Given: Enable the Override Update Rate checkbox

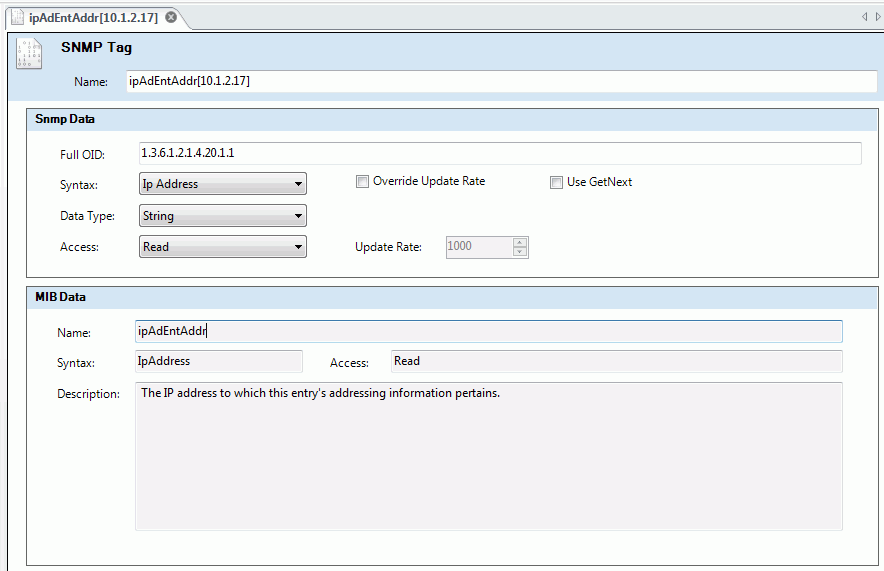Looking at the screenshot, I should pyautogui.click(x=362, y=182).
